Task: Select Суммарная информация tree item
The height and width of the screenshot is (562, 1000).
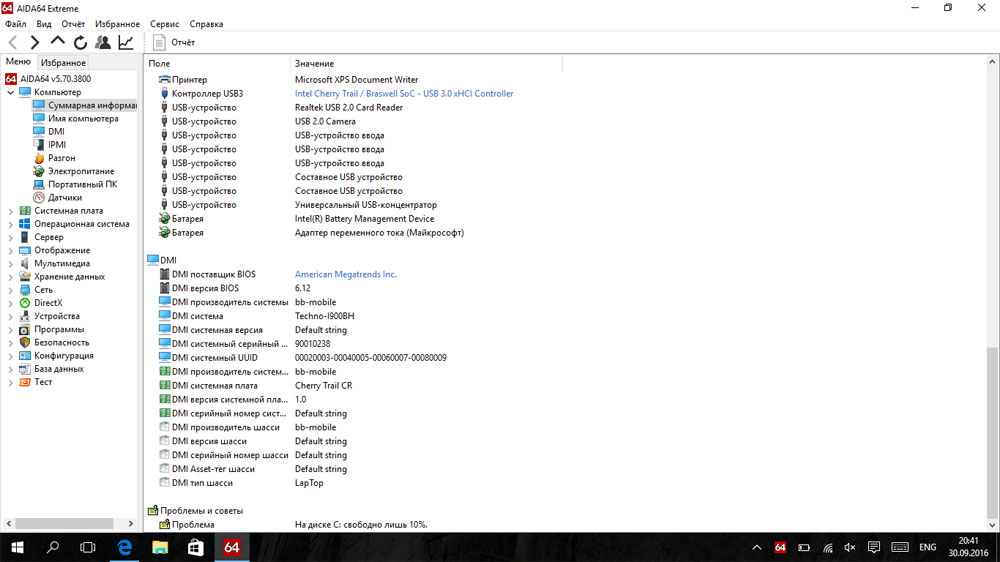Action: [84, 105]
